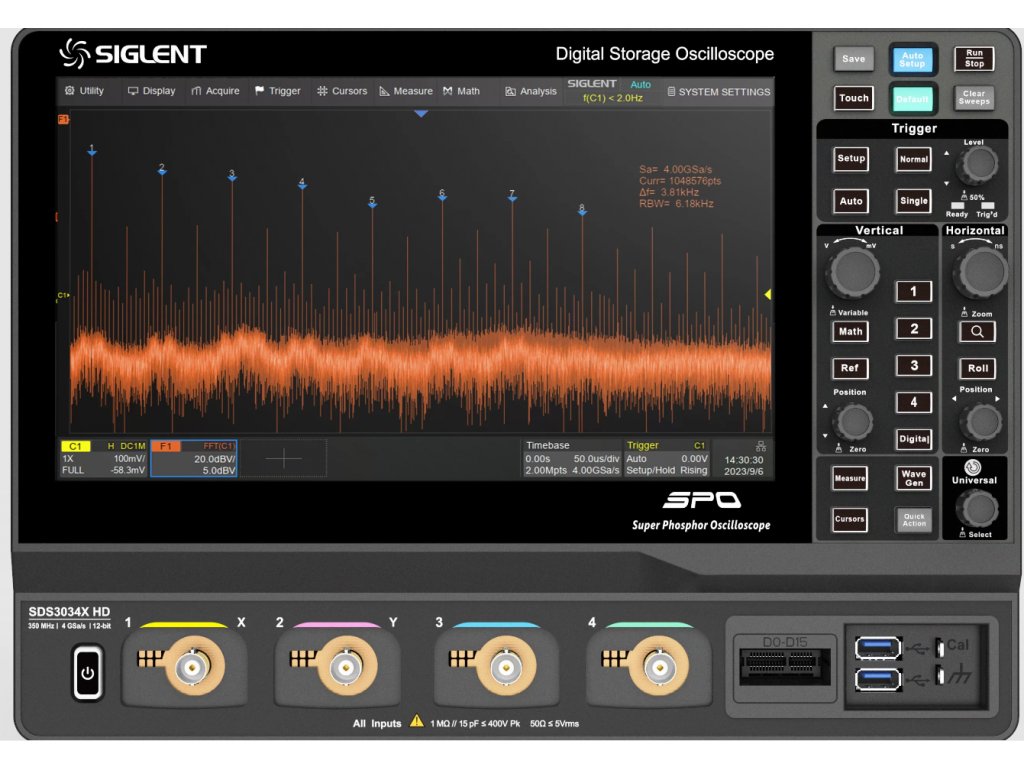Open the Trigger menu in menu bar

tap(278, 91)
